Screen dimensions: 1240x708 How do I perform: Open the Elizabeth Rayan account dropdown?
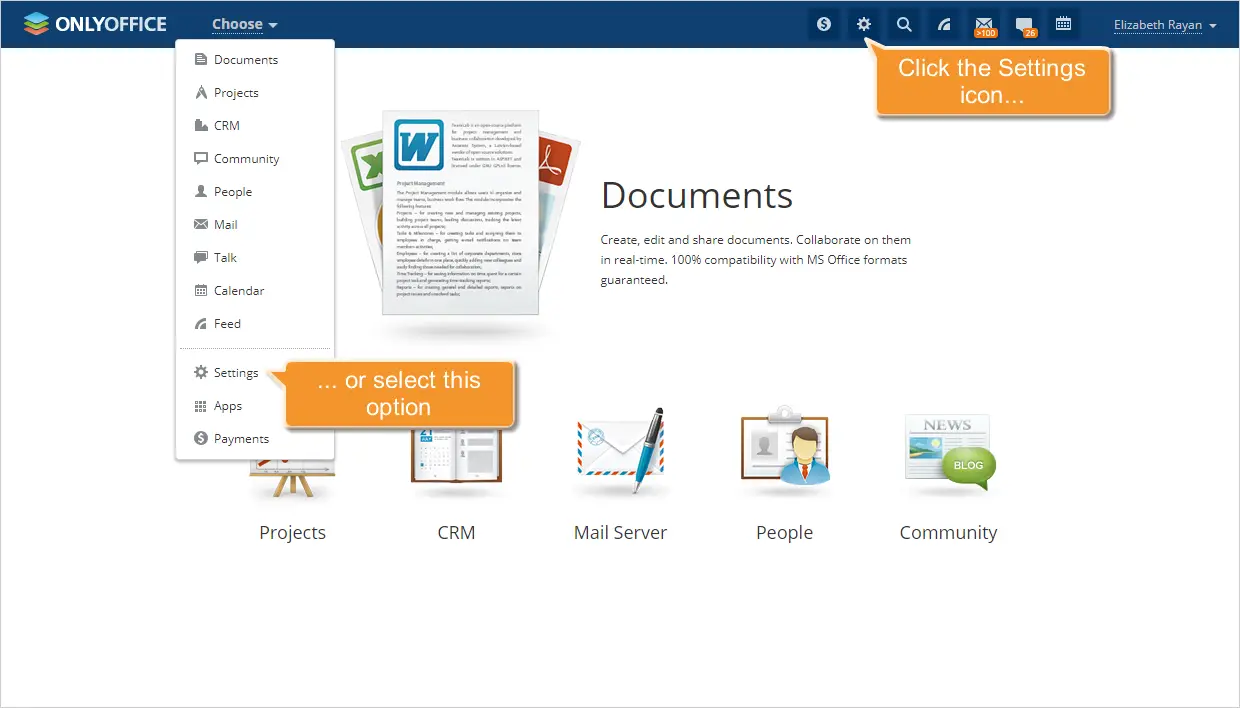click(1163, 25)
